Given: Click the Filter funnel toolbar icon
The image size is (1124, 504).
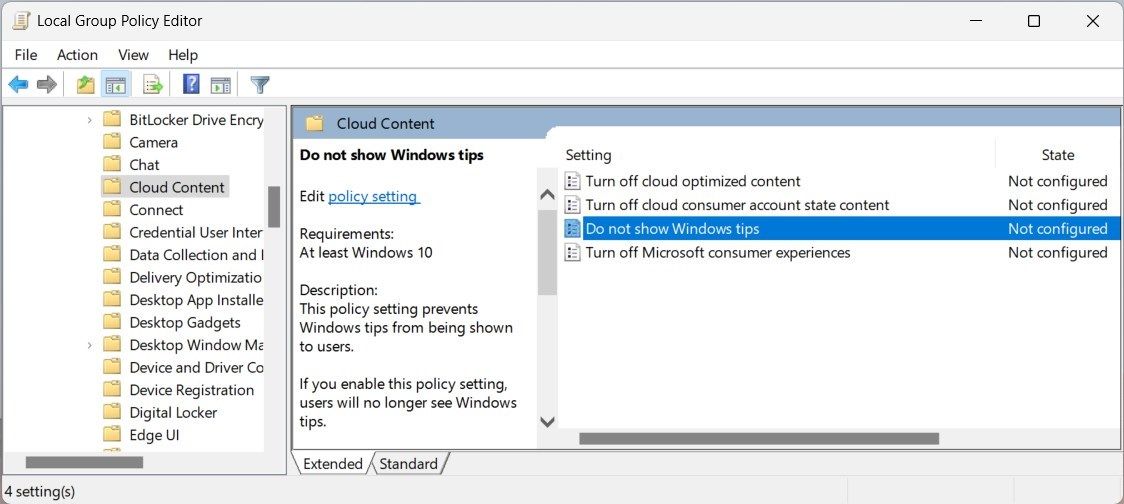Looking at the screenshot, I should click(x=260, y=85).
